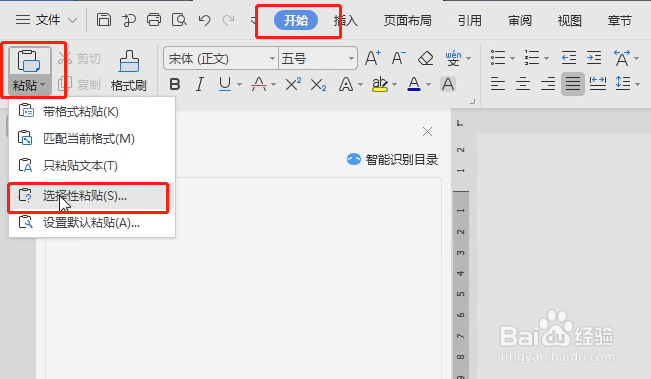Switch to the 审阅 tab
The height and width of the screenshot is (379, 651).
click(520, 20)
